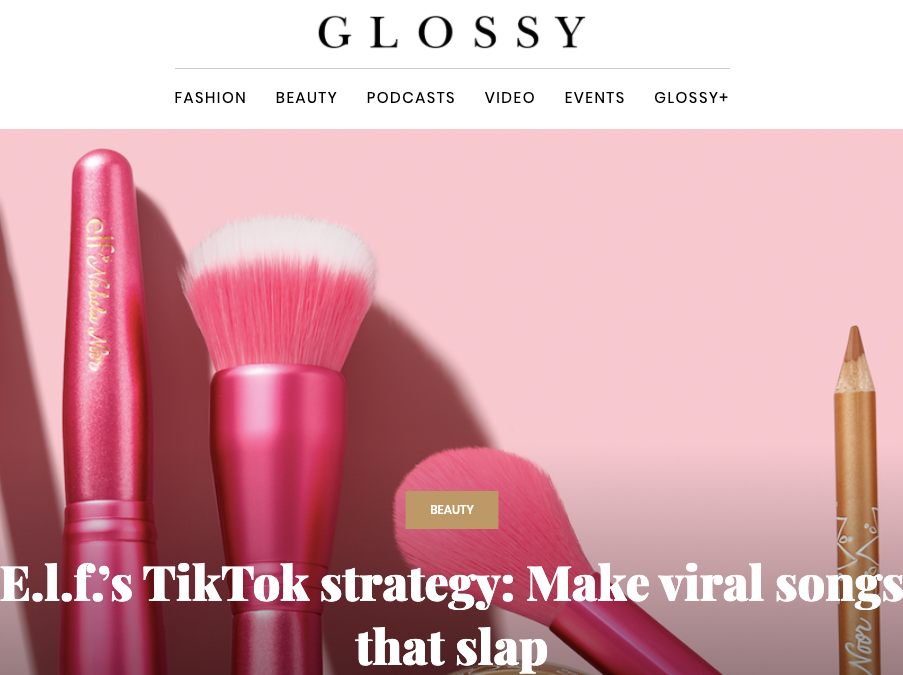The image size is (903, 675).
Task: Click the letter G in GLOSSY logo
Action: (334, 32)
